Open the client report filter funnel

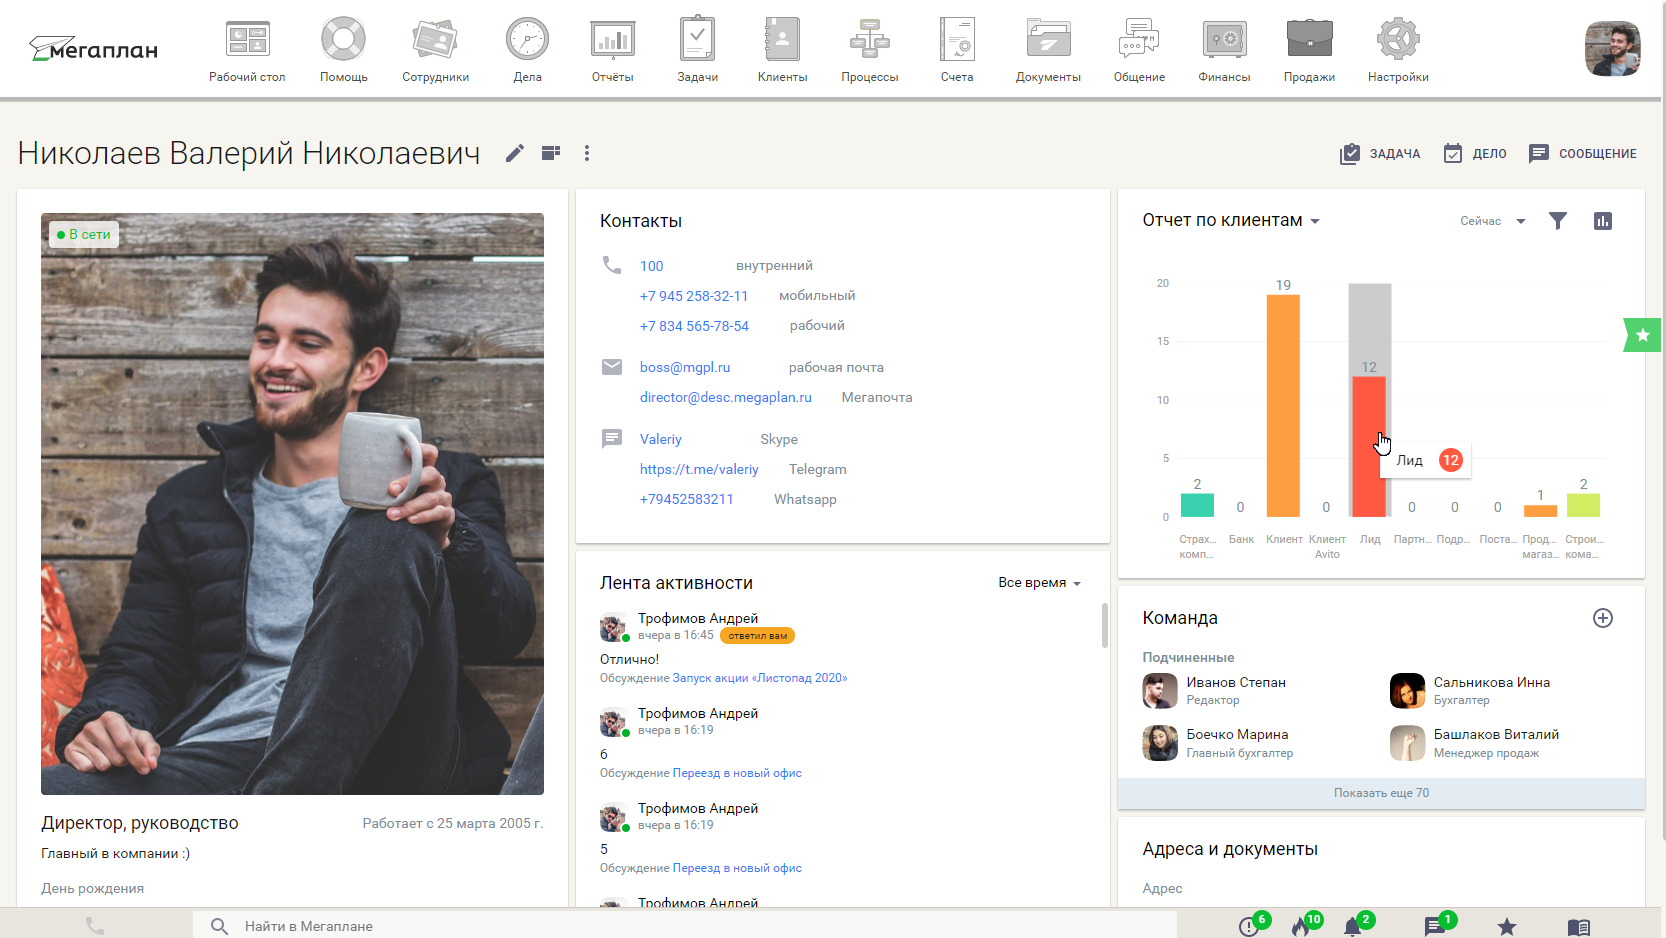(x=1557, y=221)
